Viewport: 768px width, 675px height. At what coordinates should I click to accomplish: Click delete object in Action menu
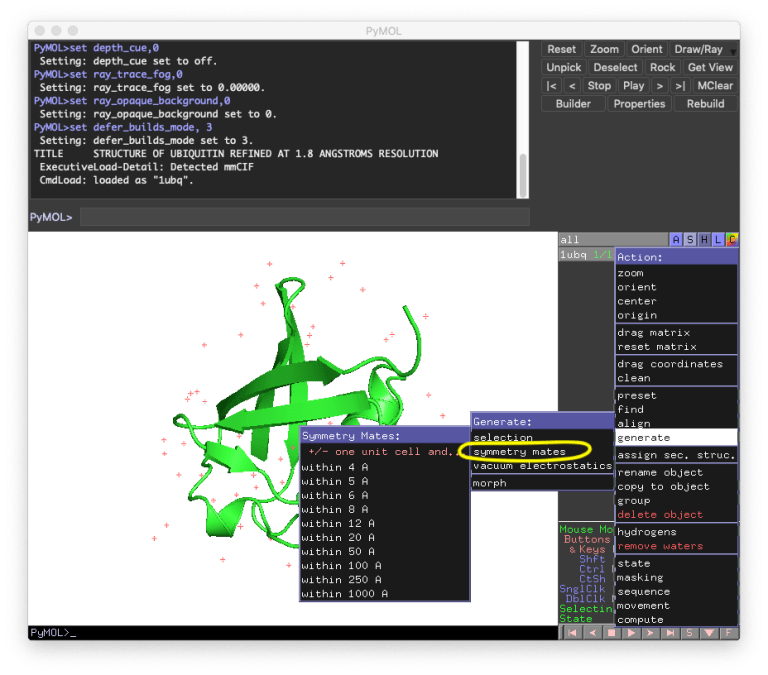[x=676, y=515]
